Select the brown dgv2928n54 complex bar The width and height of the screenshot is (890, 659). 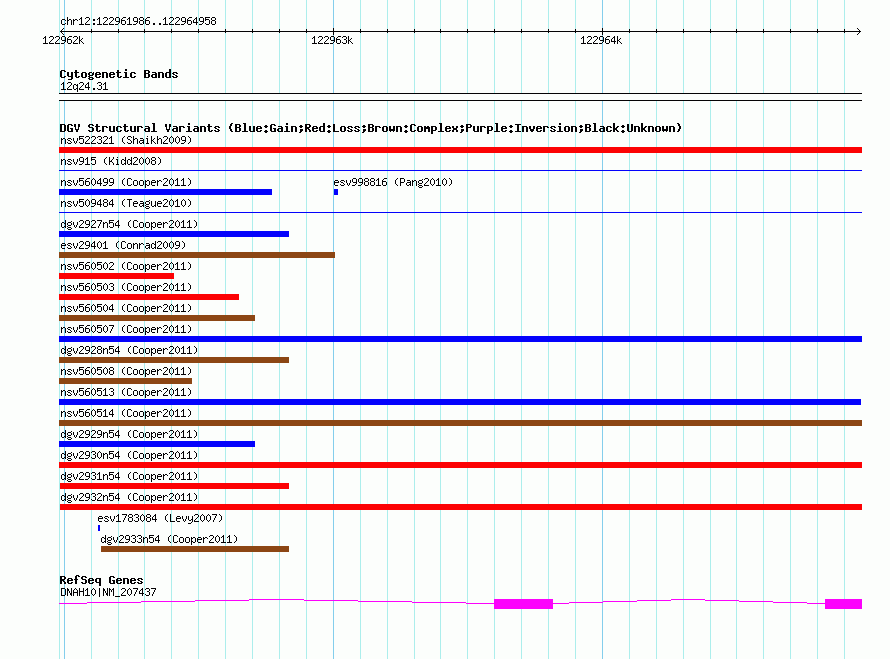(x=174, y=360)
